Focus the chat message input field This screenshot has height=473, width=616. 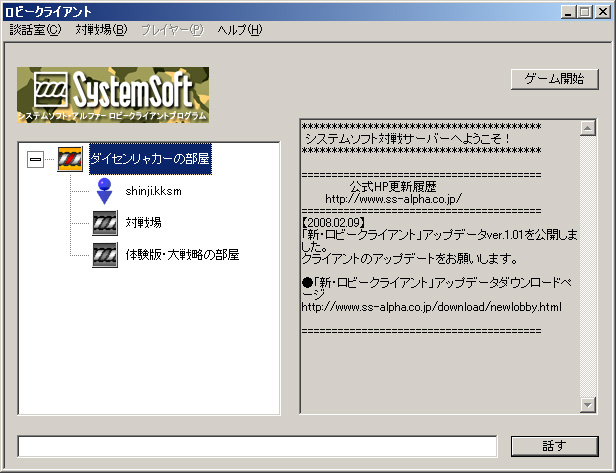(x=257, y=446)
